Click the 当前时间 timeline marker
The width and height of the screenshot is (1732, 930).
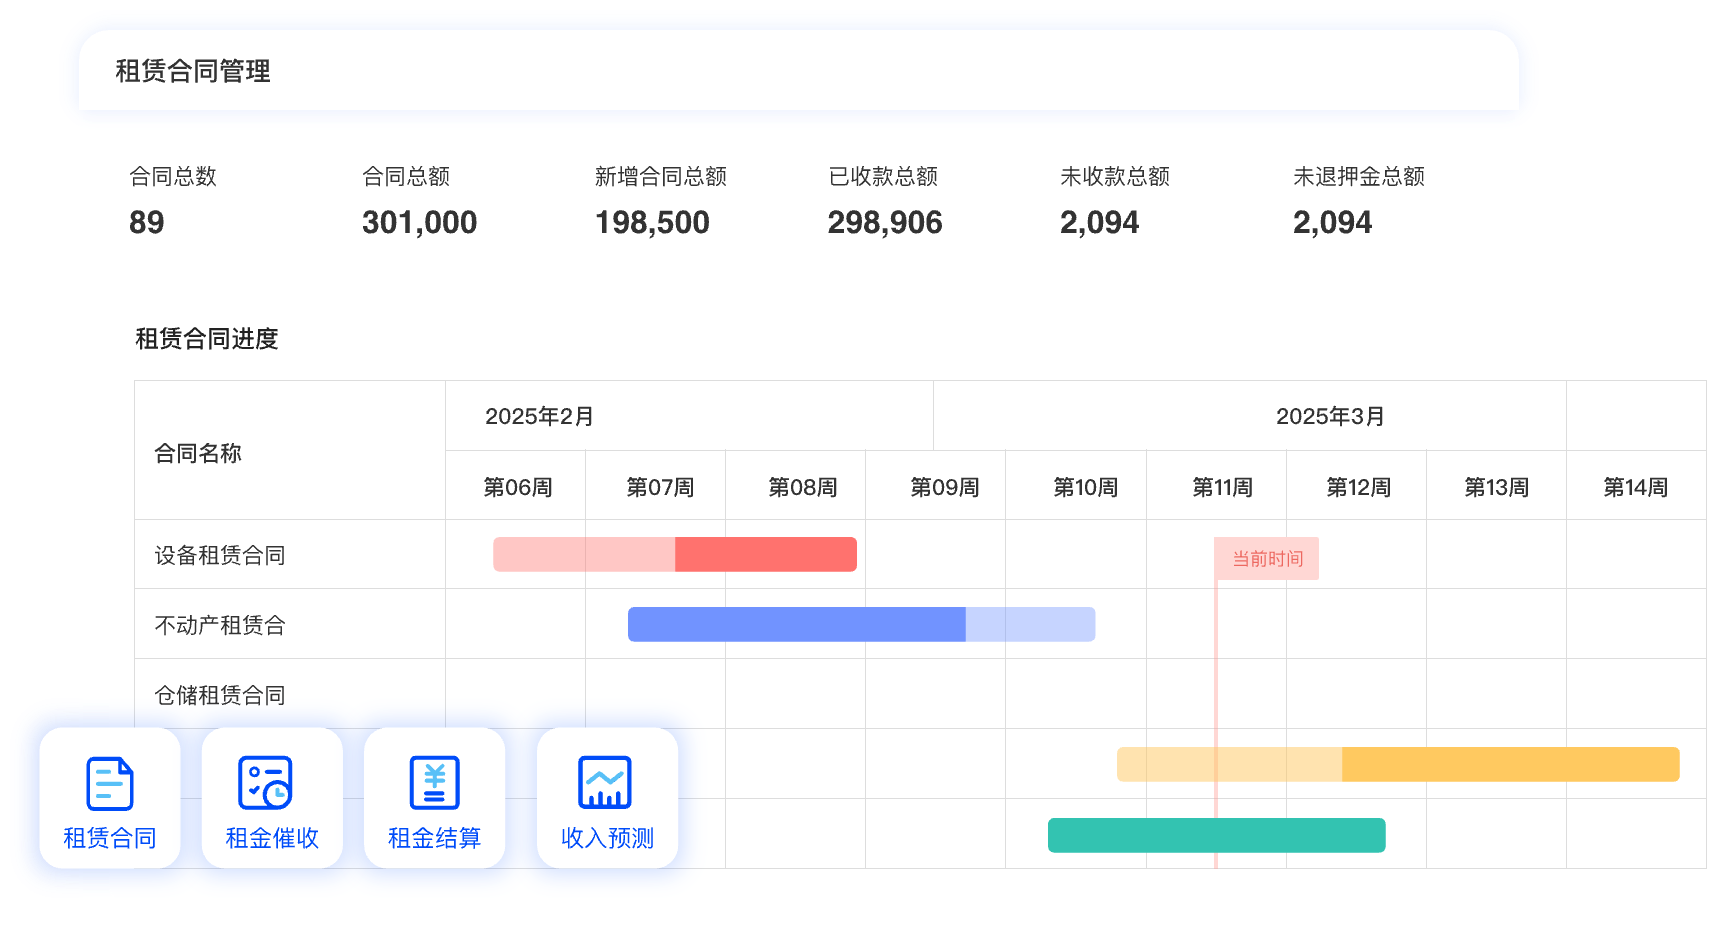point(1266,559)
